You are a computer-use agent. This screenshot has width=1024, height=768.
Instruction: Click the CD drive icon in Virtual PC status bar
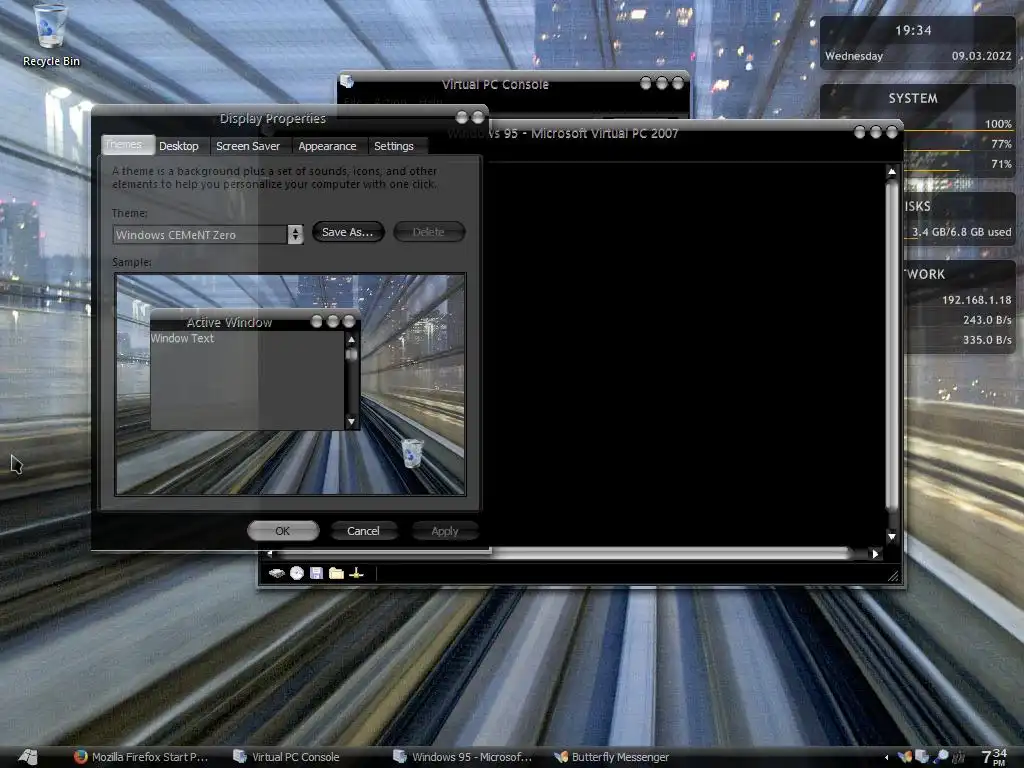coord(297,573)
